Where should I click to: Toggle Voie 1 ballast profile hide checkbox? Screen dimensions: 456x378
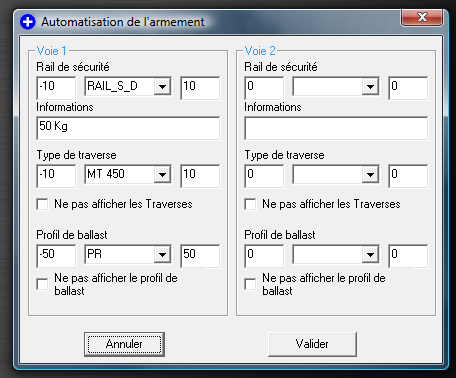pos(42,284)
